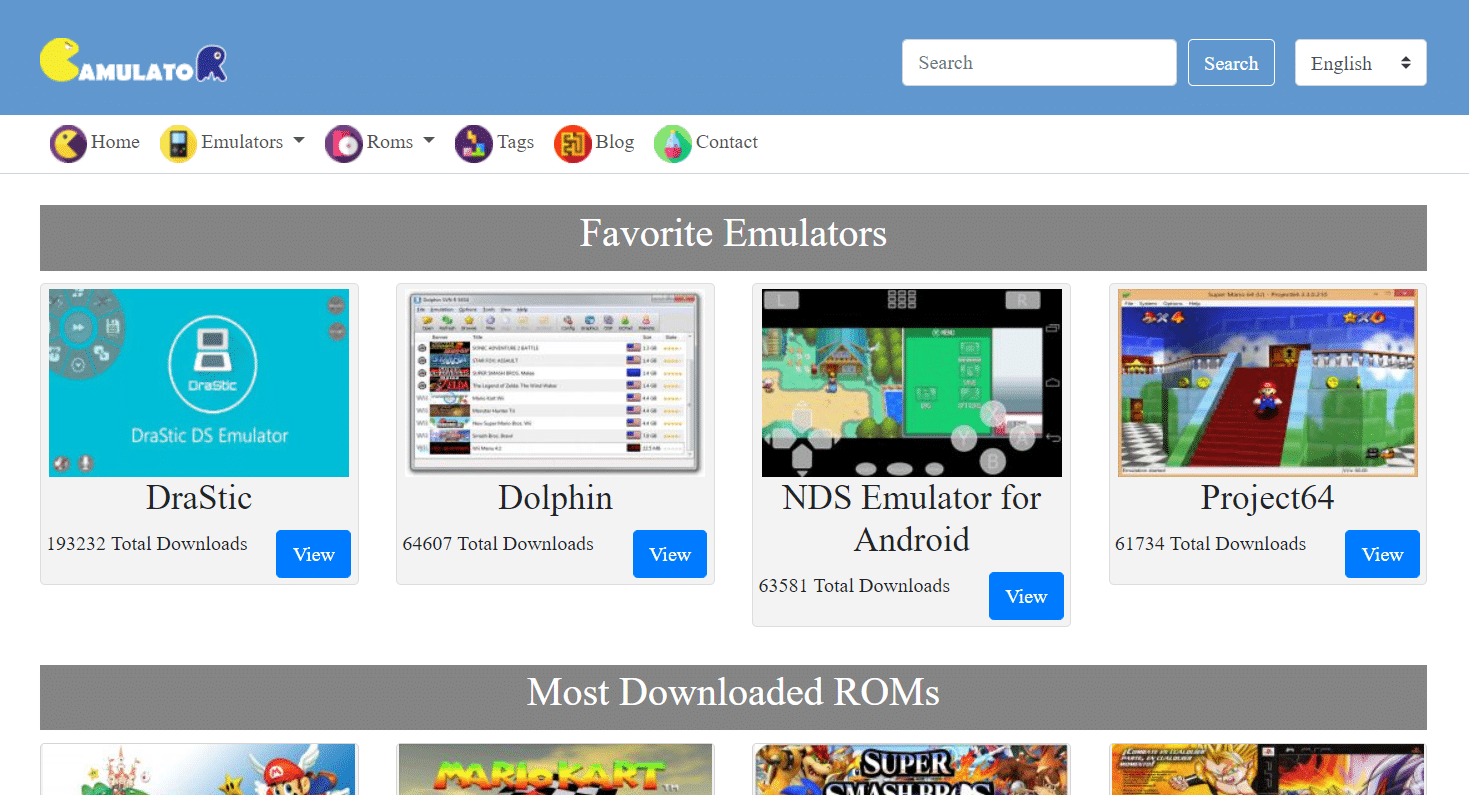The height and width of the screenshot is (795, 1469).
Task: Click the NDS Emulator for Android title
Action: 912,518
